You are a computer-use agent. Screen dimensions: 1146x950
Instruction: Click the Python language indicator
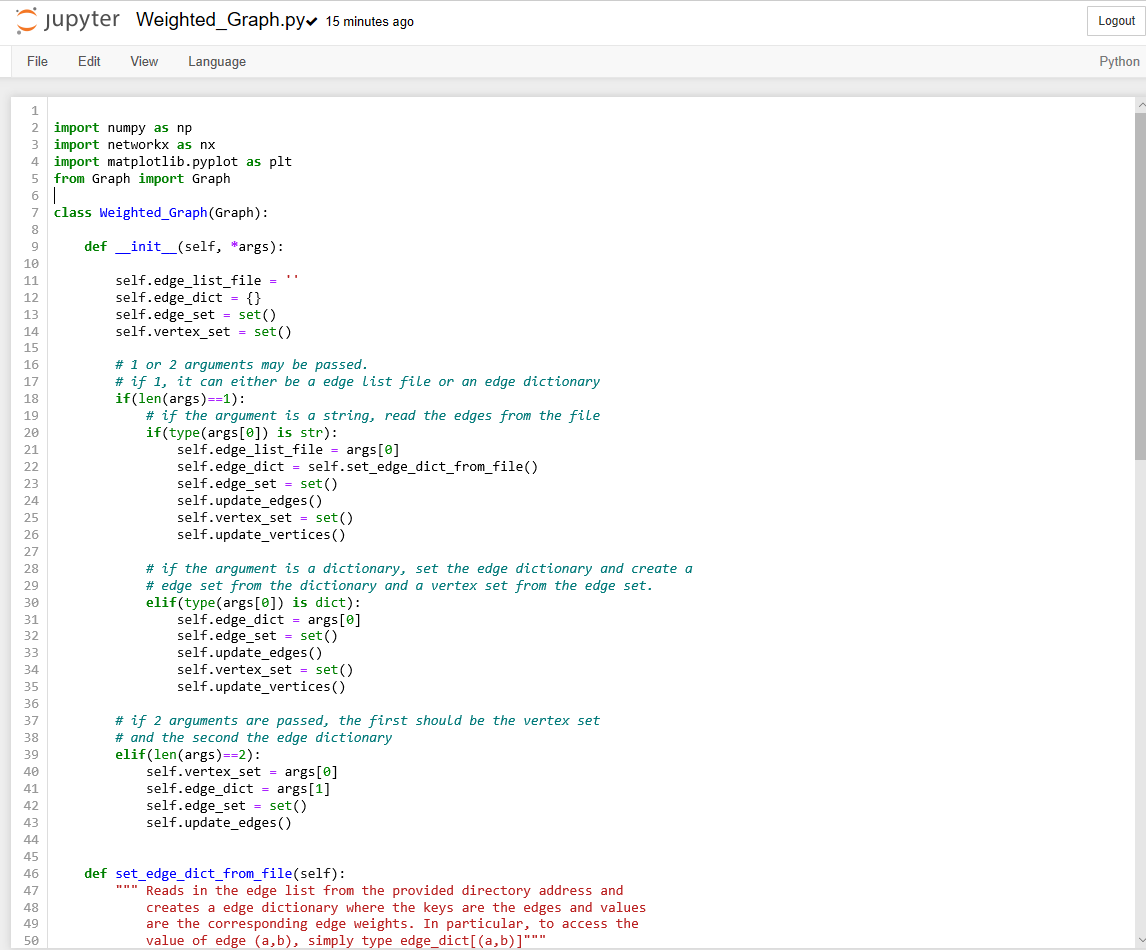(x=1119, y=61)
